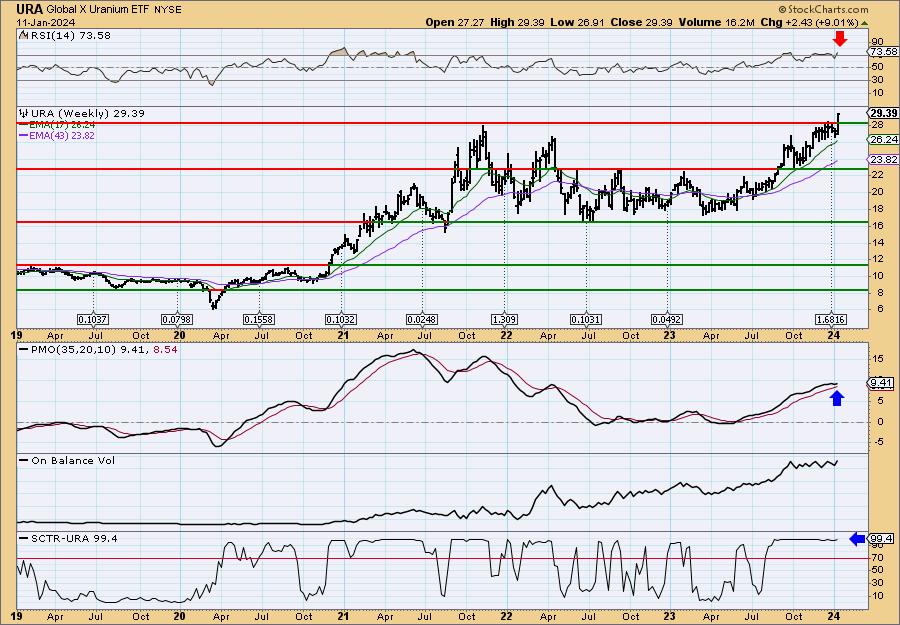Screen dimensions: 900x625
Task: Click the green up-triangle beside Chg
Action: coord(864,22)
